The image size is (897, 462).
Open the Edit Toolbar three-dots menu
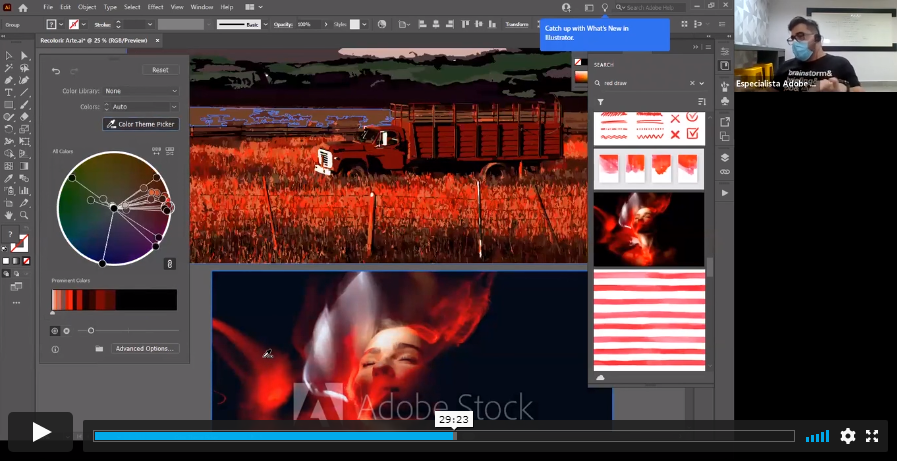pos(16,302)
